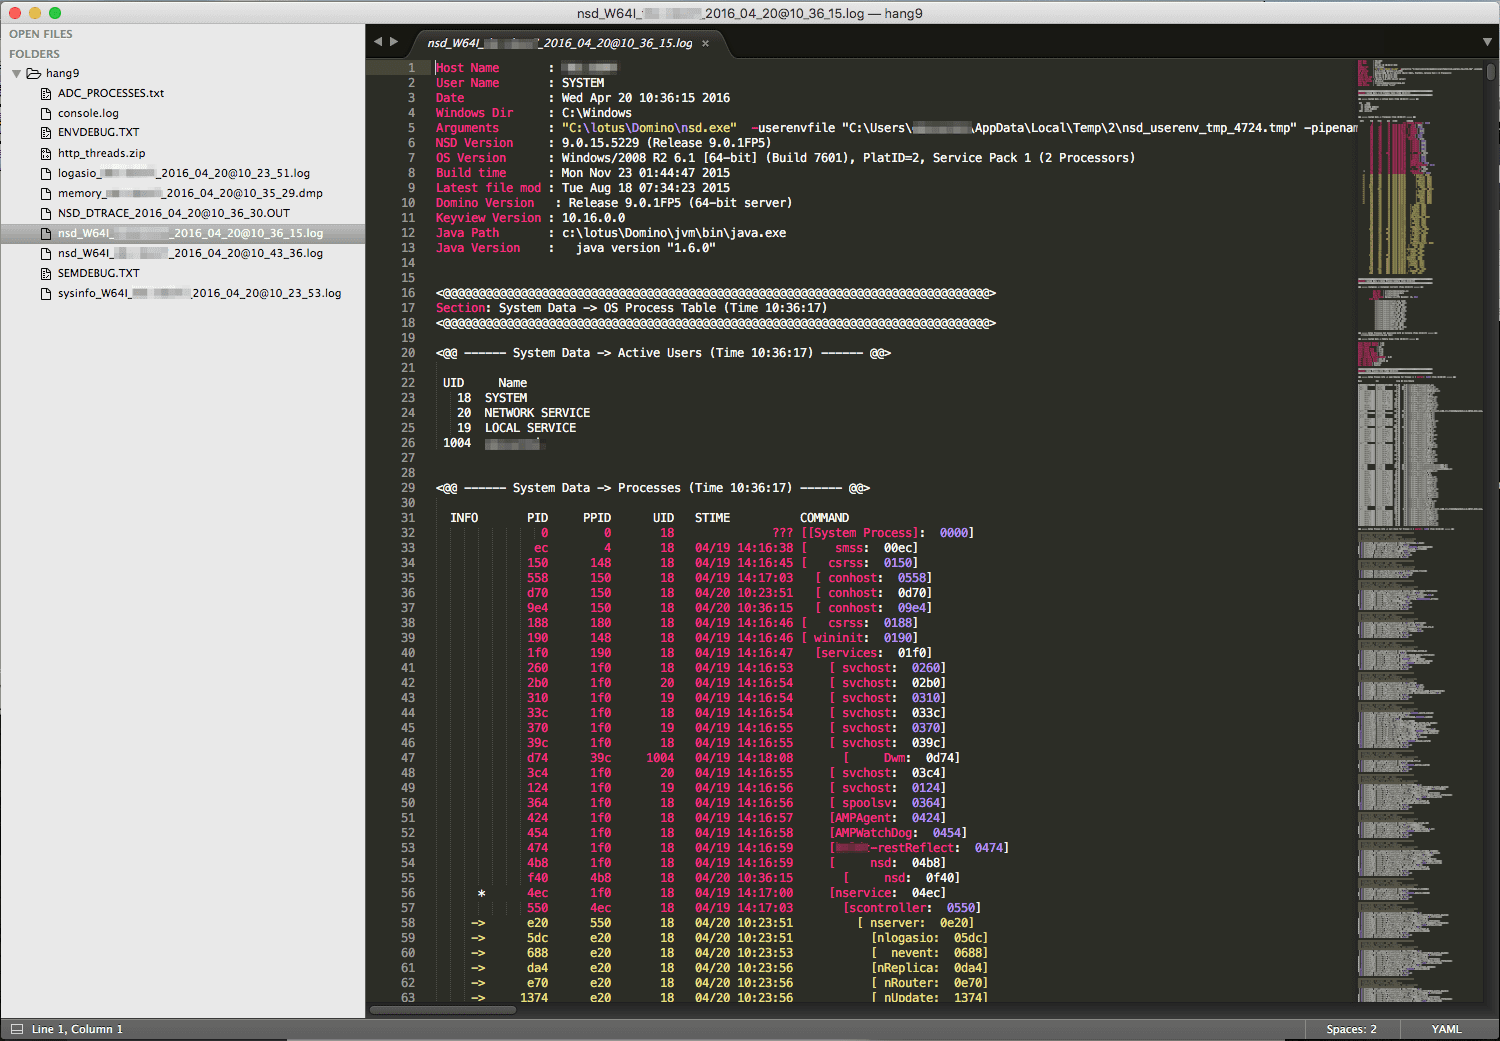Click 'Host Name' text on line 1

click(x=467, y=68)
